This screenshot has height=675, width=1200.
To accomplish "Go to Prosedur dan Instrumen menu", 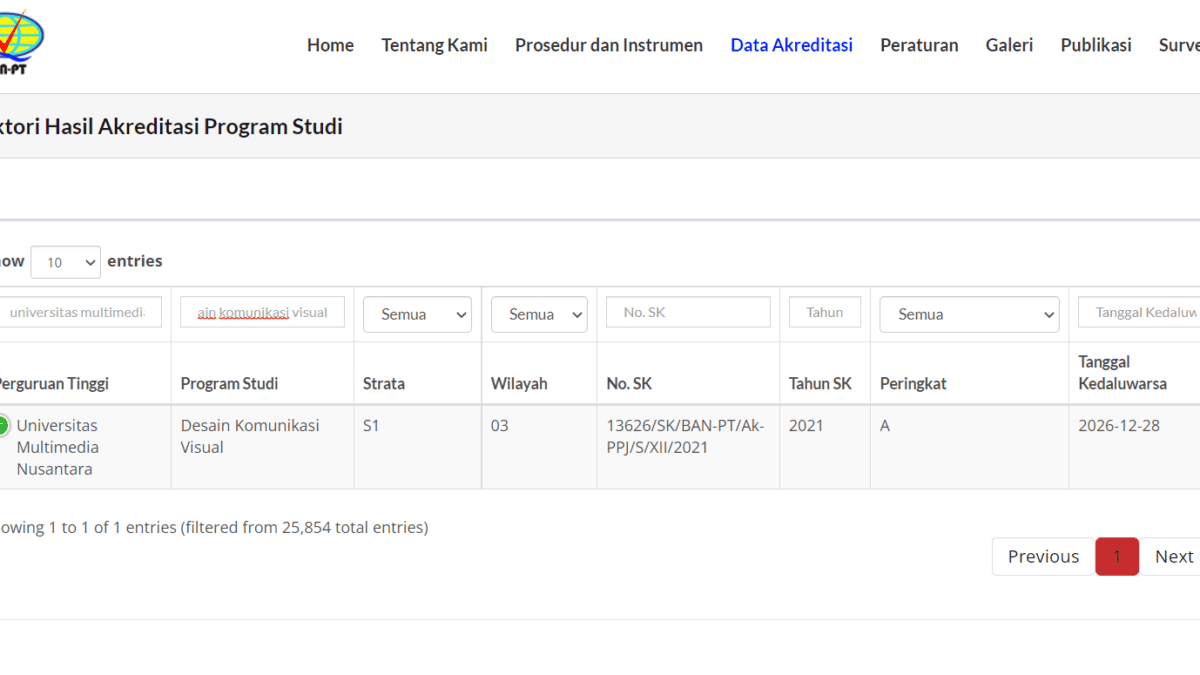I will pyautogui.click(x=608, y=45).
